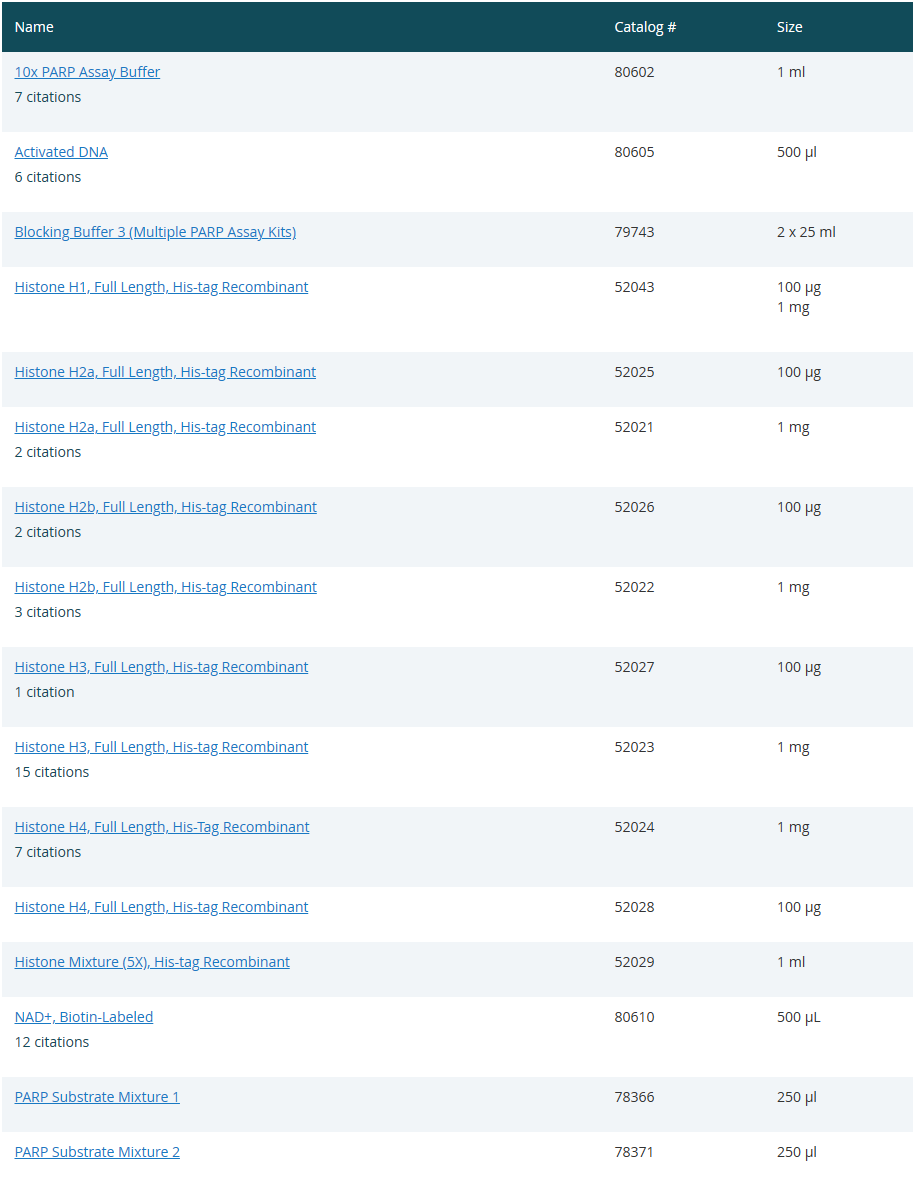
Task: Open PARP Substrate Mixture 1 link
Action: (97, 1097)
